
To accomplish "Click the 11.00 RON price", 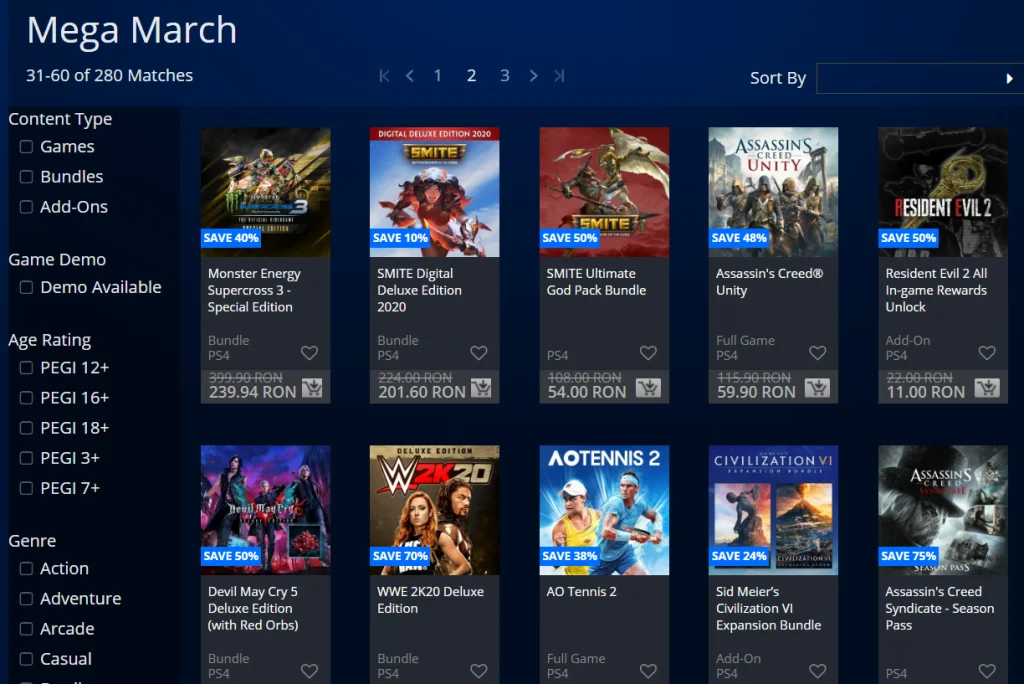I will [925, 392].
